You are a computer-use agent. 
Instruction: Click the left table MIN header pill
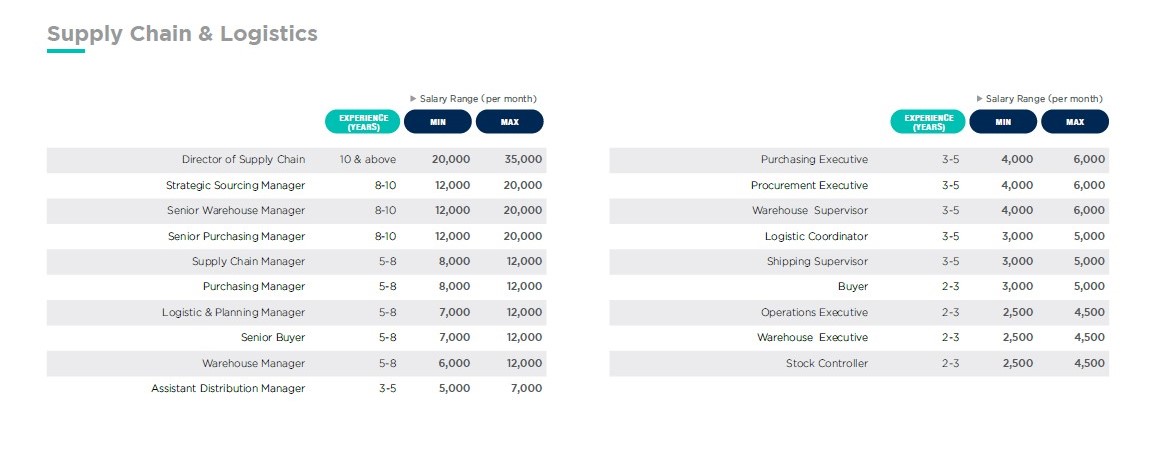pos(438,122)
